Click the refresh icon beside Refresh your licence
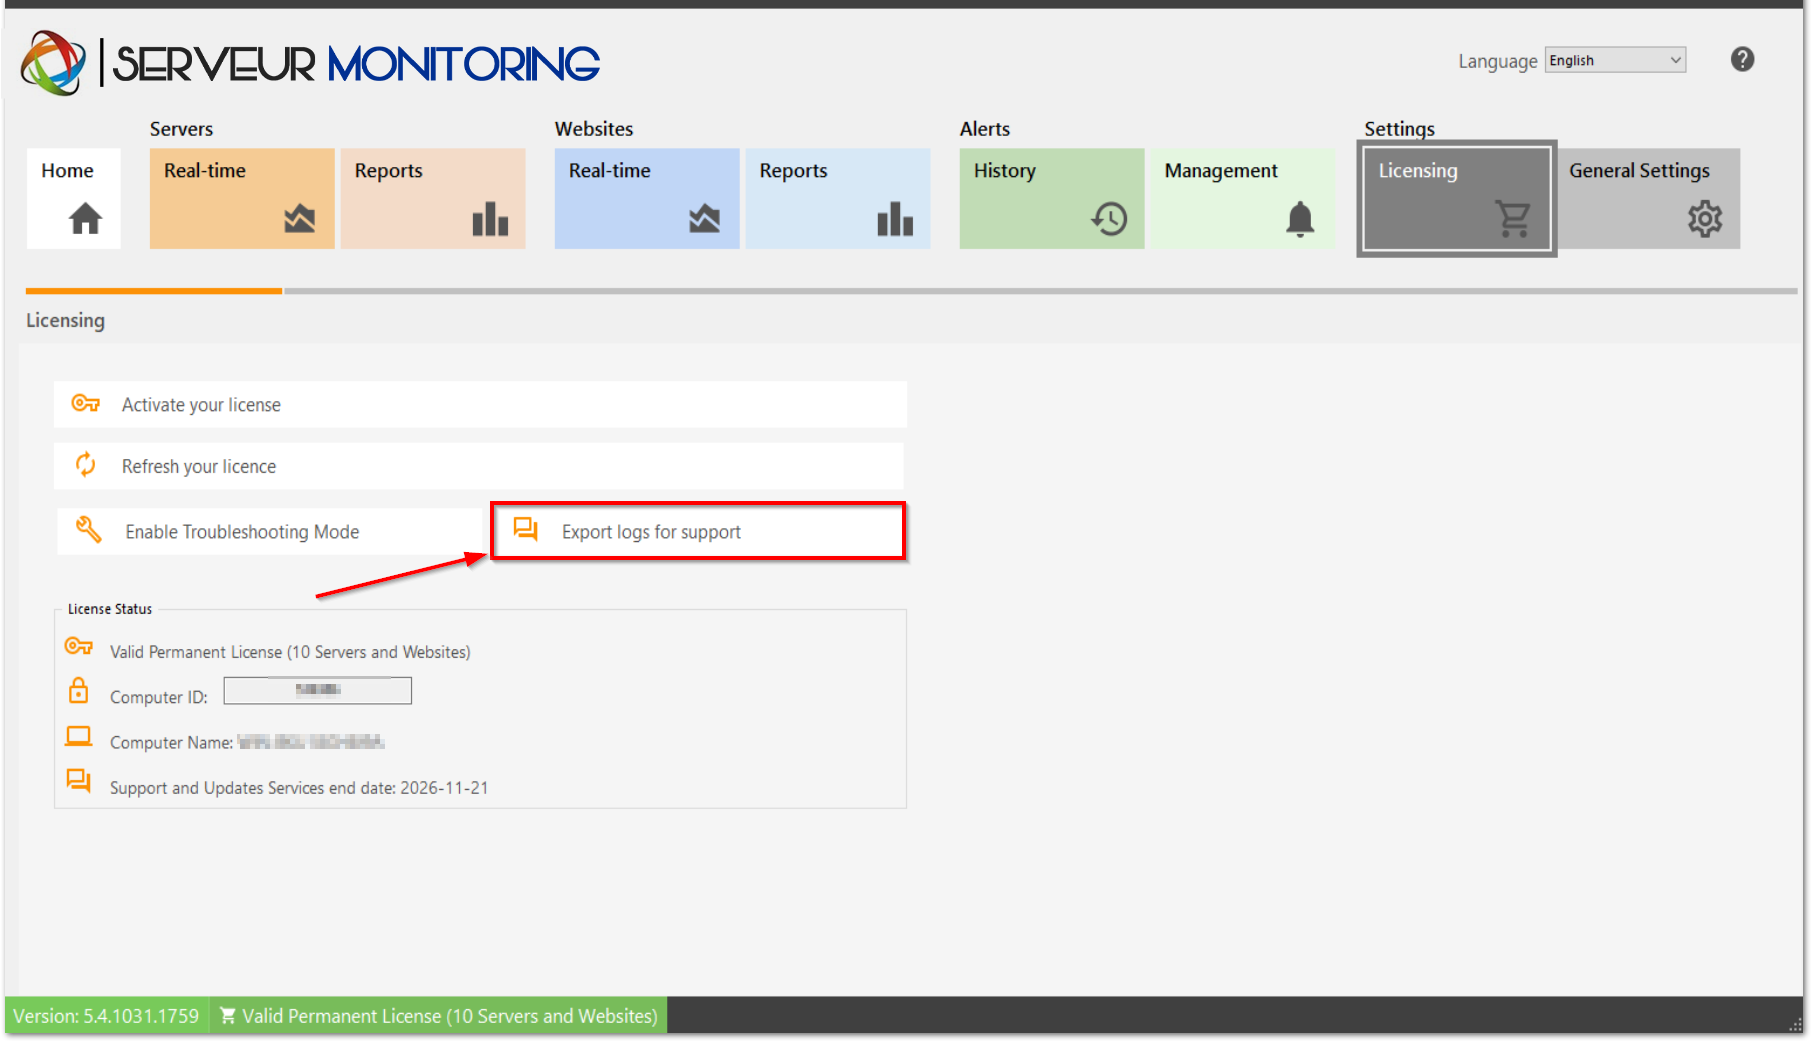 (x=86, y=465)
